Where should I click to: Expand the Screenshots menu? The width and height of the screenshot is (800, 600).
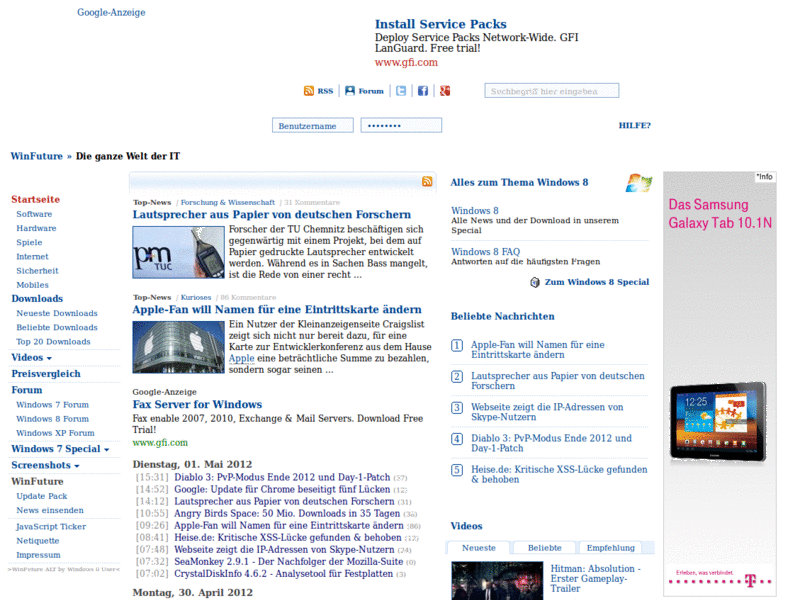click(x=77, y=466)
